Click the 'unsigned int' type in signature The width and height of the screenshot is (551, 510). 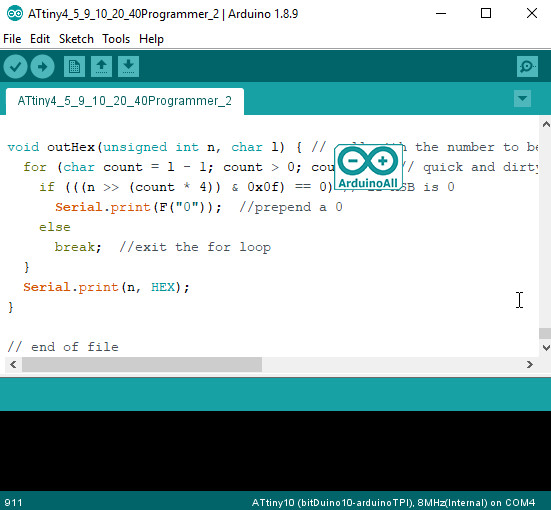tap(151, 147)
